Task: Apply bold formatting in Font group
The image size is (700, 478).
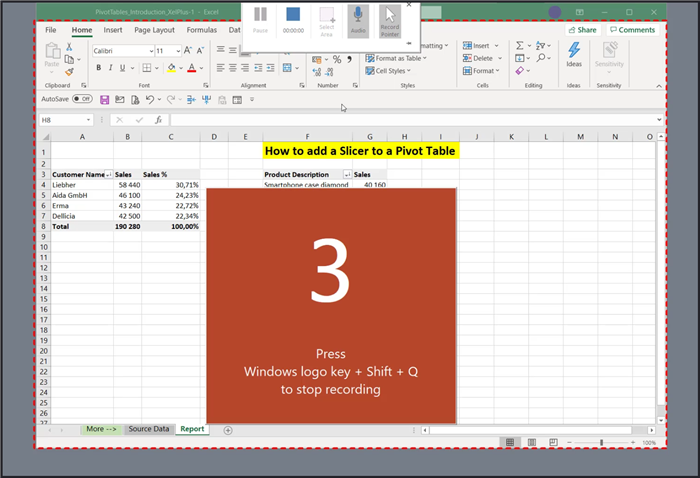Action: click(x=98, y=68)
